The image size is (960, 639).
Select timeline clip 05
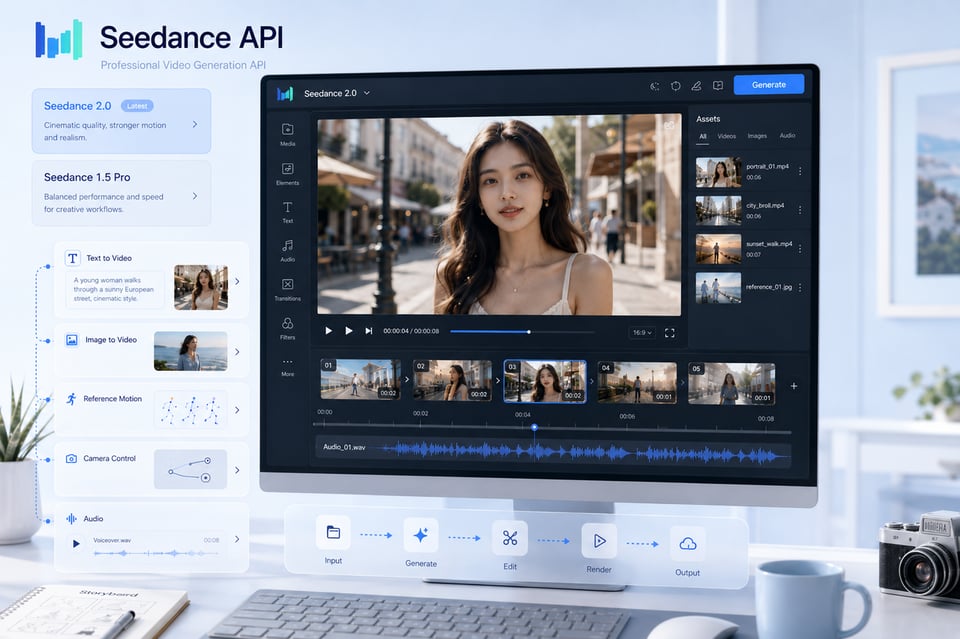(732, 384)
